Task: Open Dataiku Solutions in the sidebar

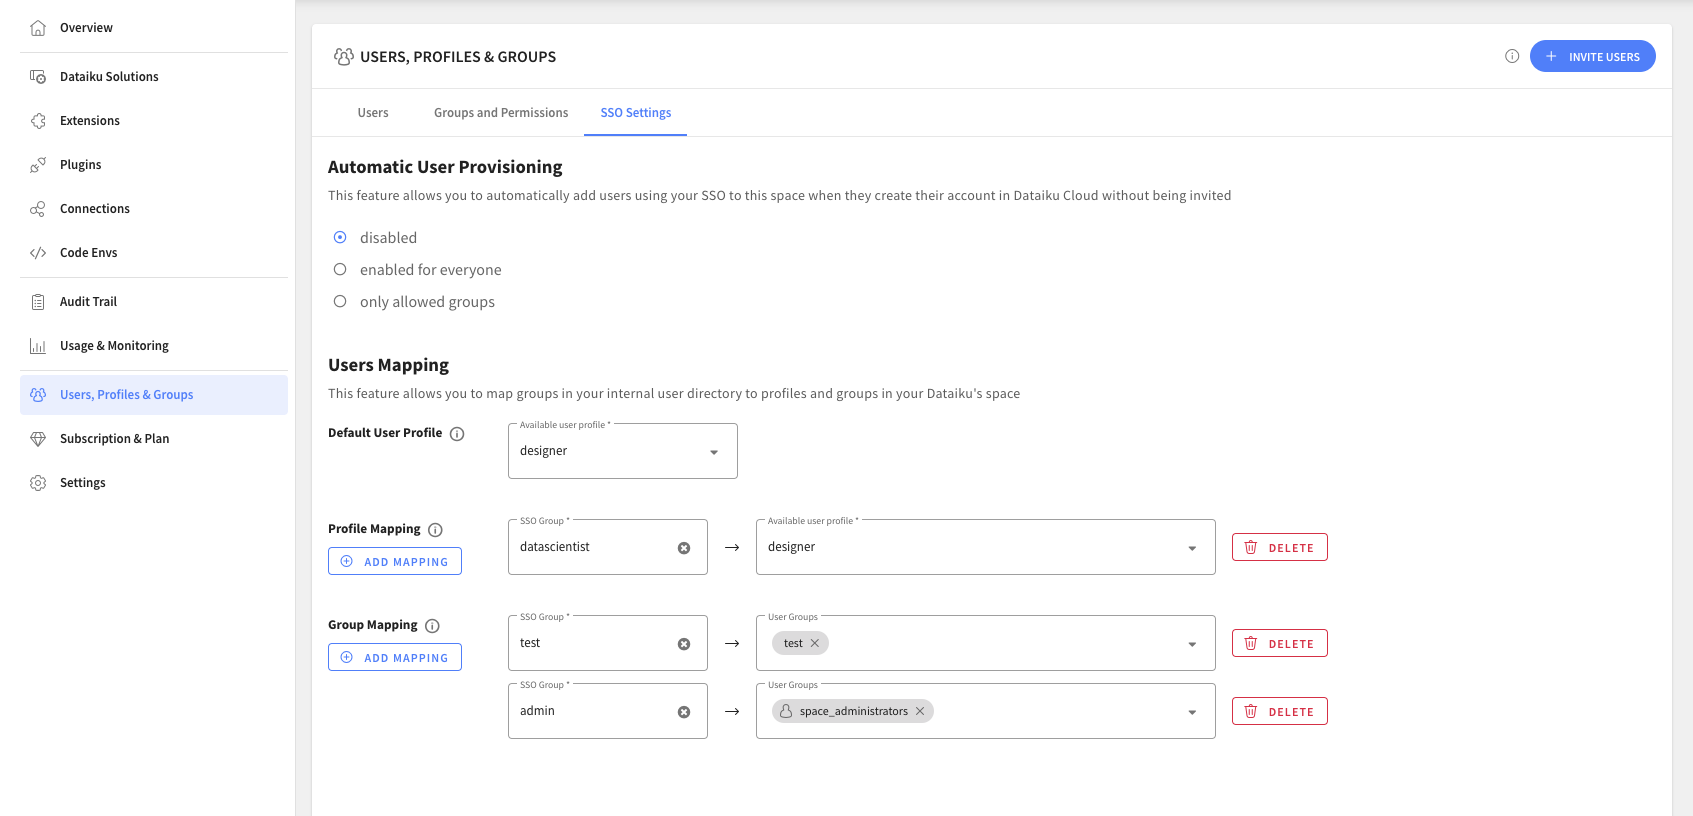Action: coord(154,77)
